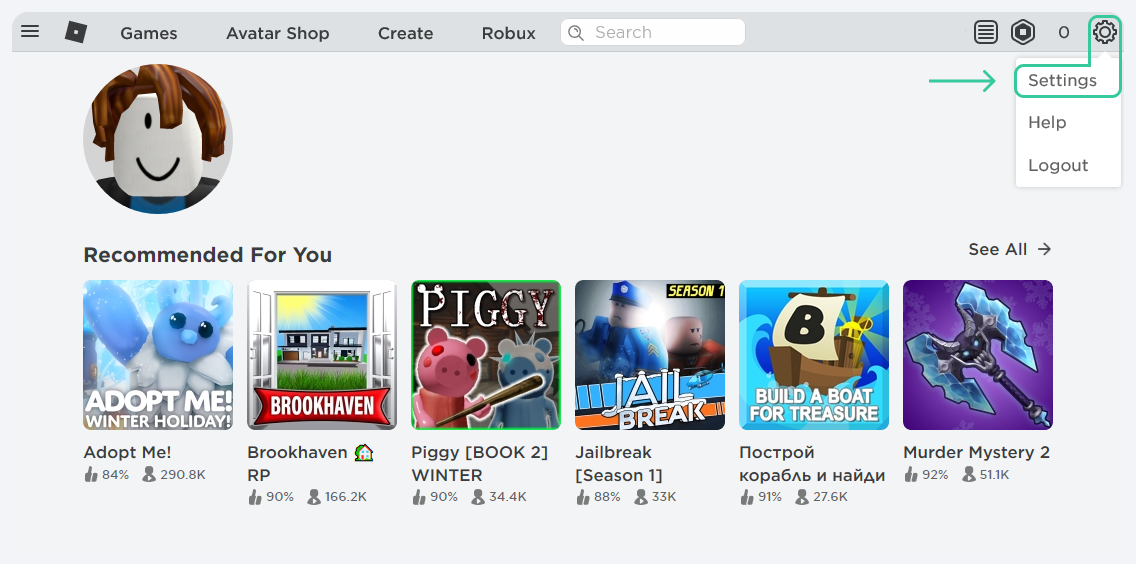Click the Robux currency icon
Image resolution: width=1136 pixels, height=564 pixels.
[1023, 33]
